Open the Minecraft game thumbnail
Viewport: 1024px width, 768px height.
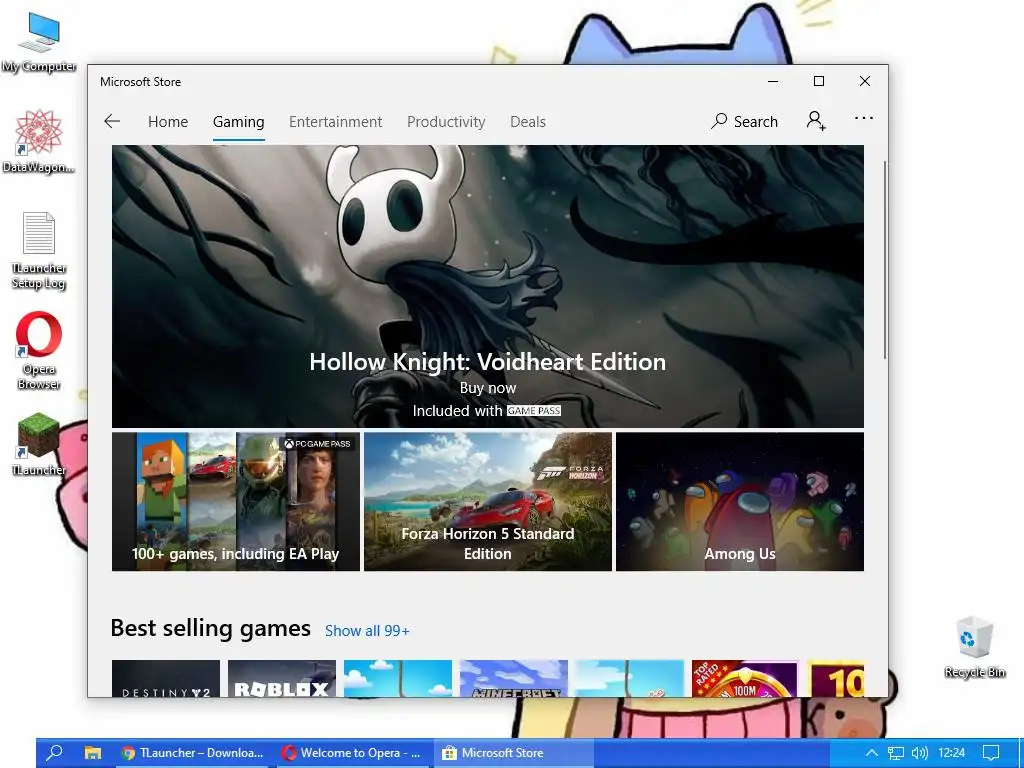[x=514, y=679]
